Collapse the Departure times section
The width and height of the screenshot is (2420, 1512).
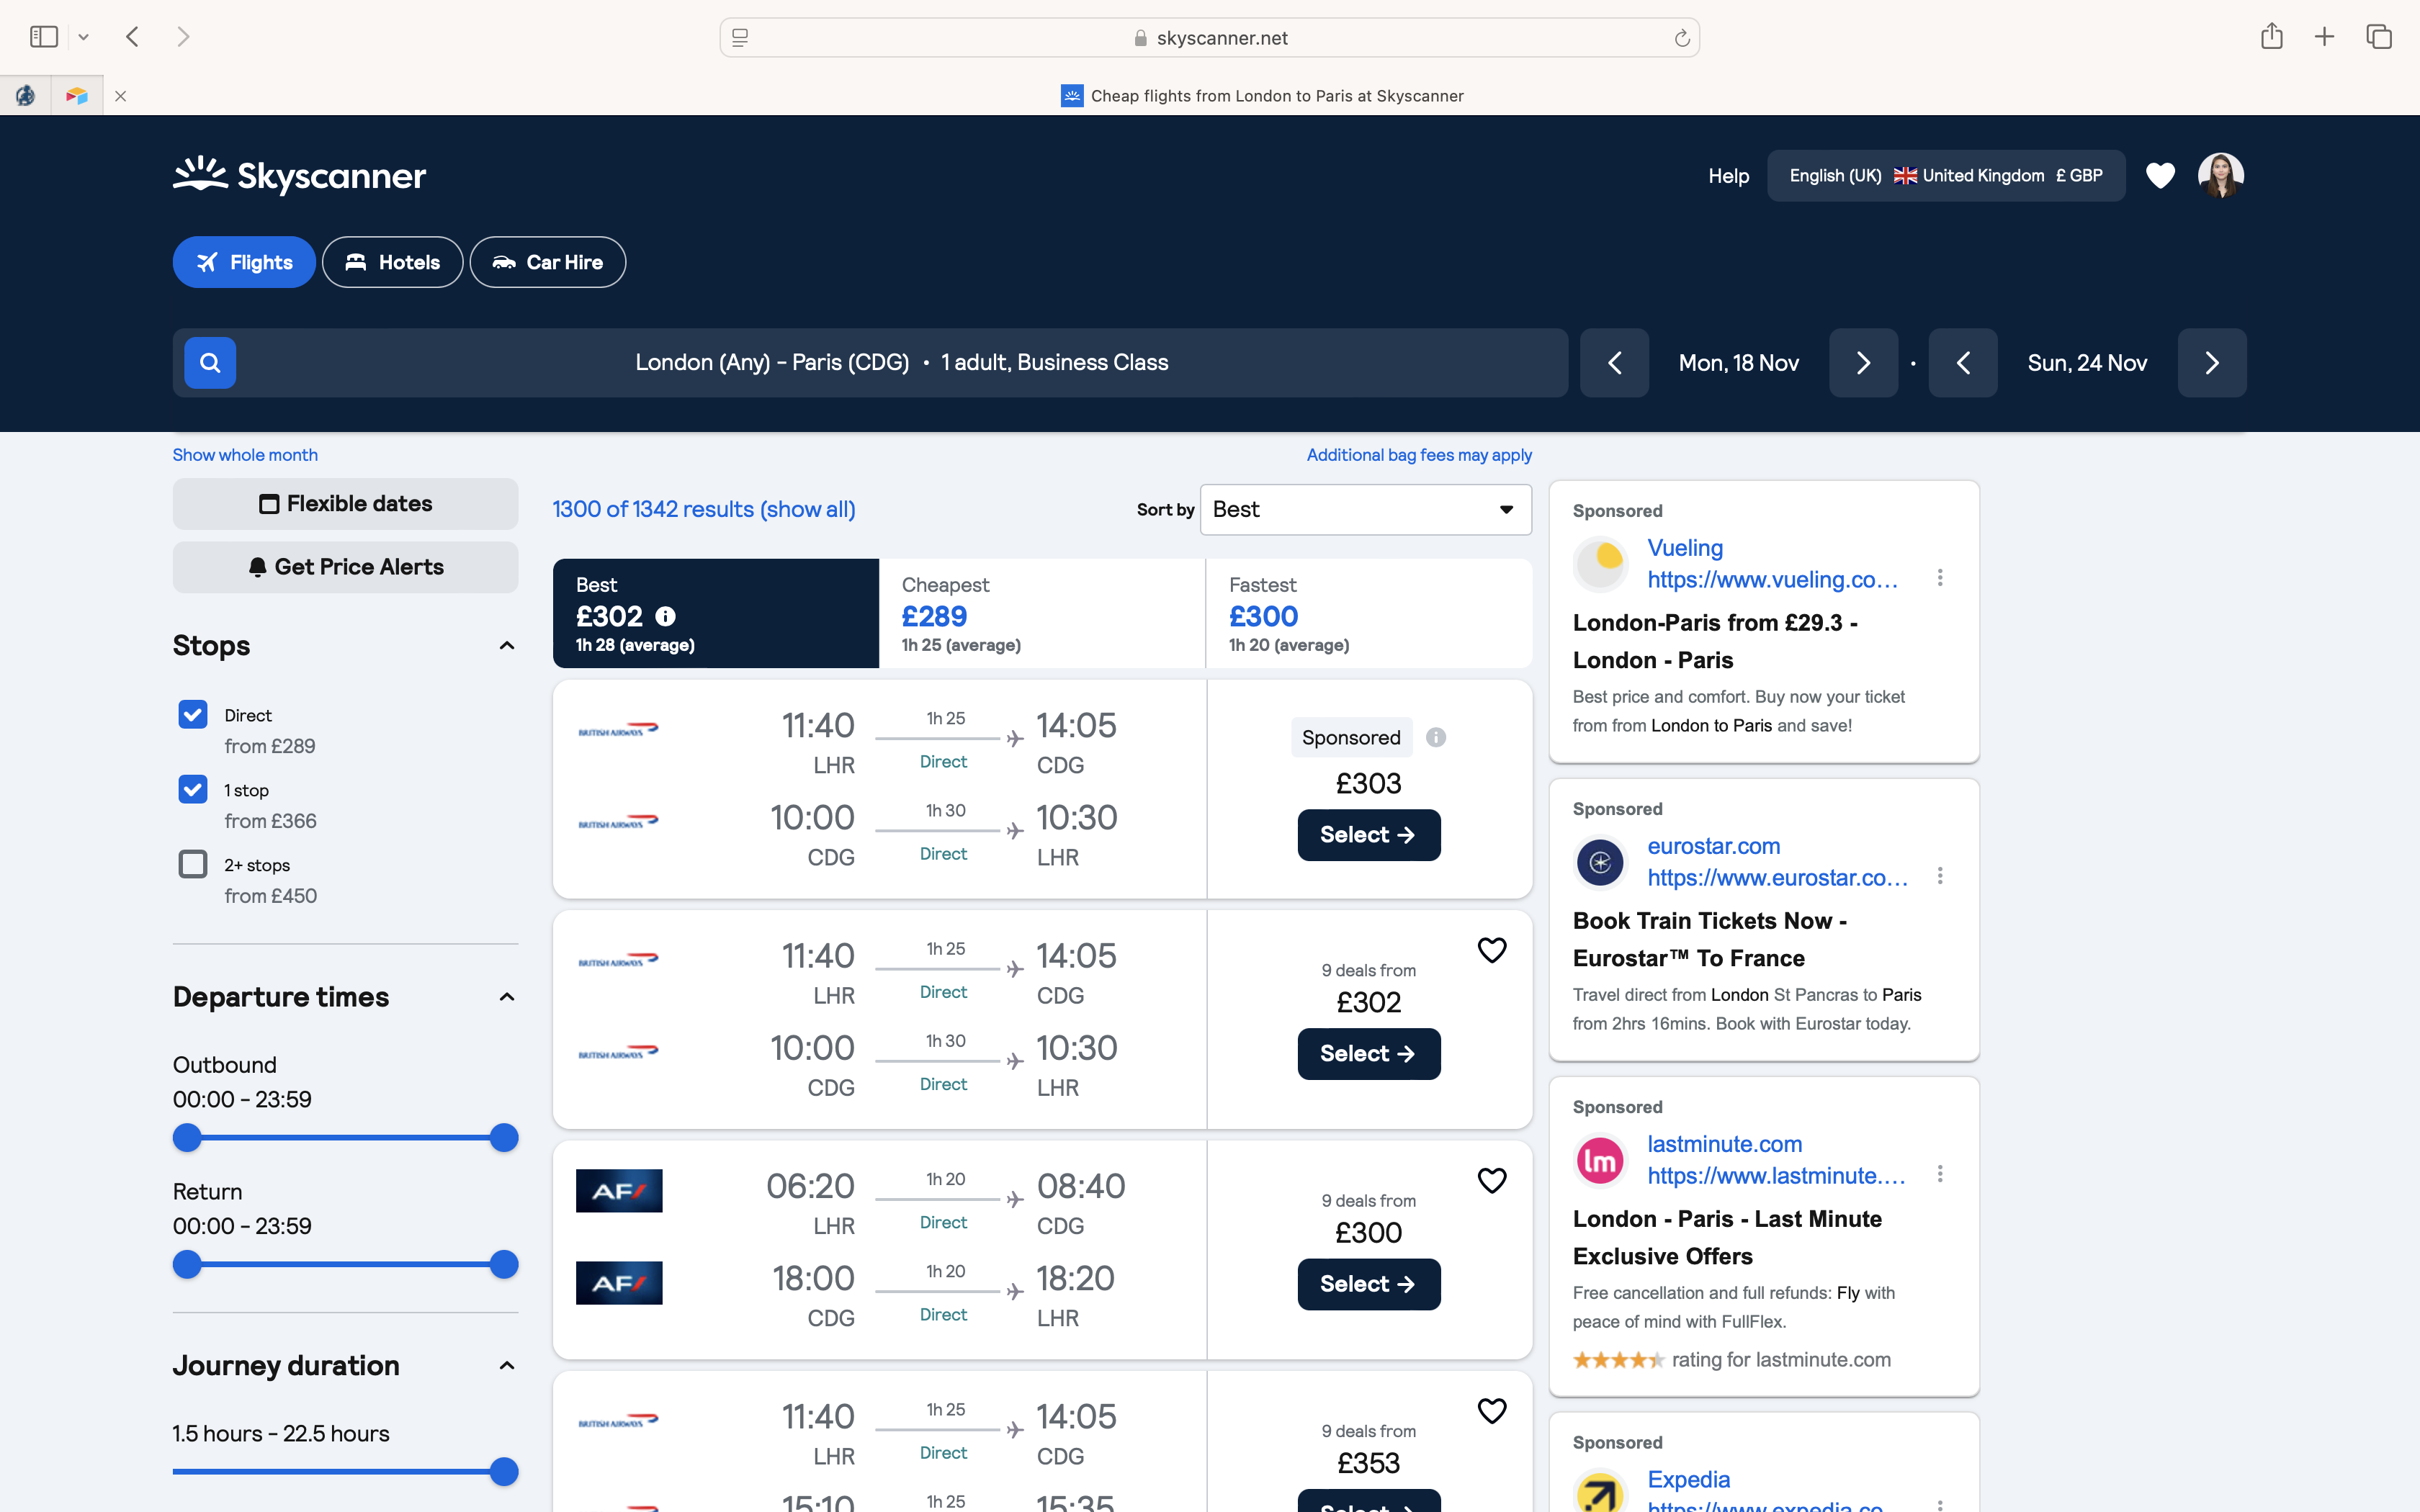coord(507,997)
